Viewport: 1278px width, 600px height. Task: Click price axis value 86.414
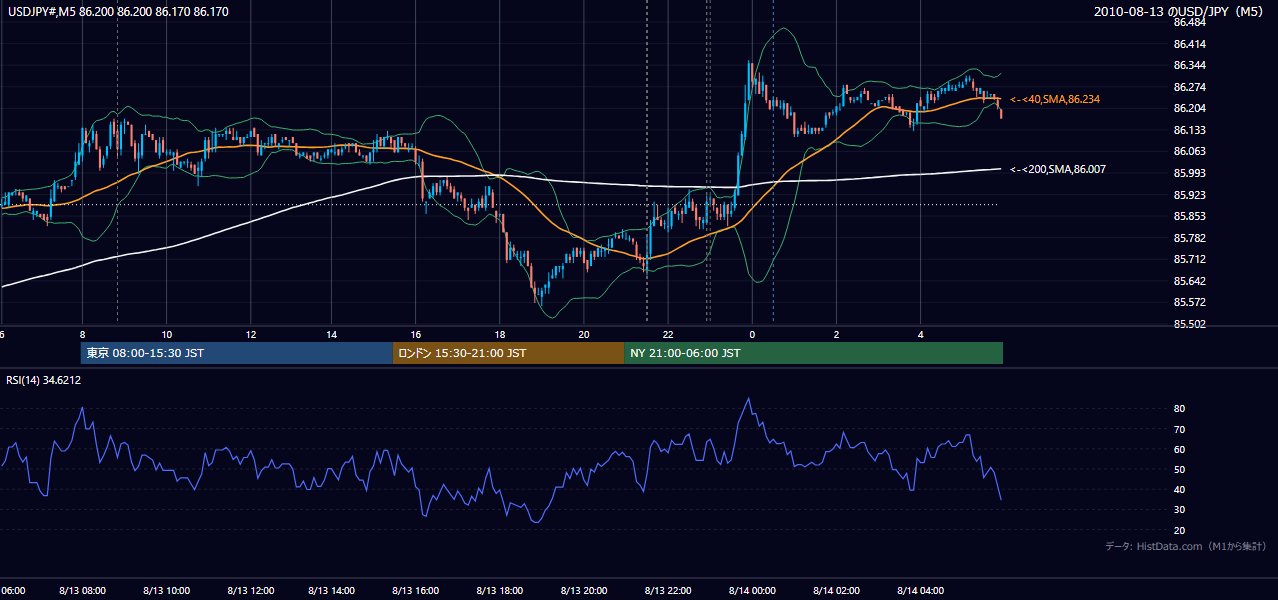(x=1191, y=44)
